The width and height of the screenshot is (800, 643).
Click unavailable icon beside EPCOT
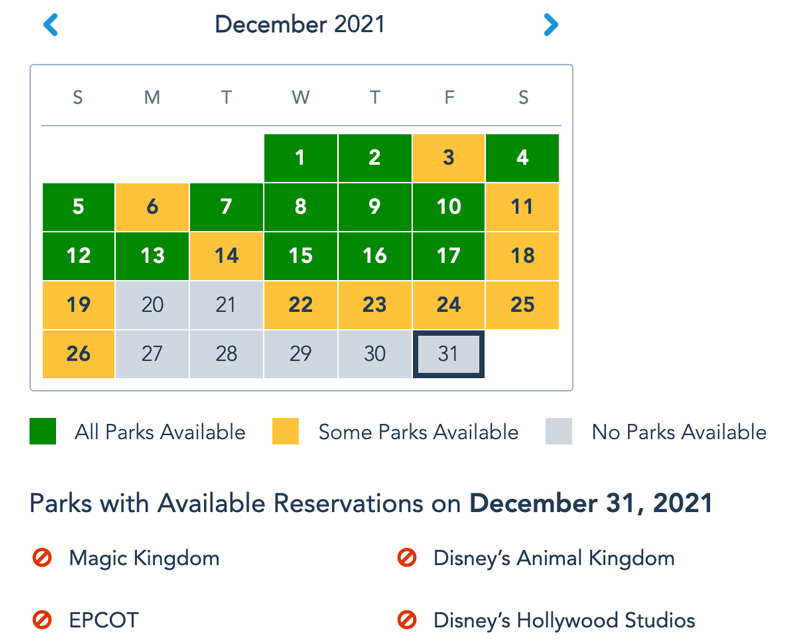[42, 620]
